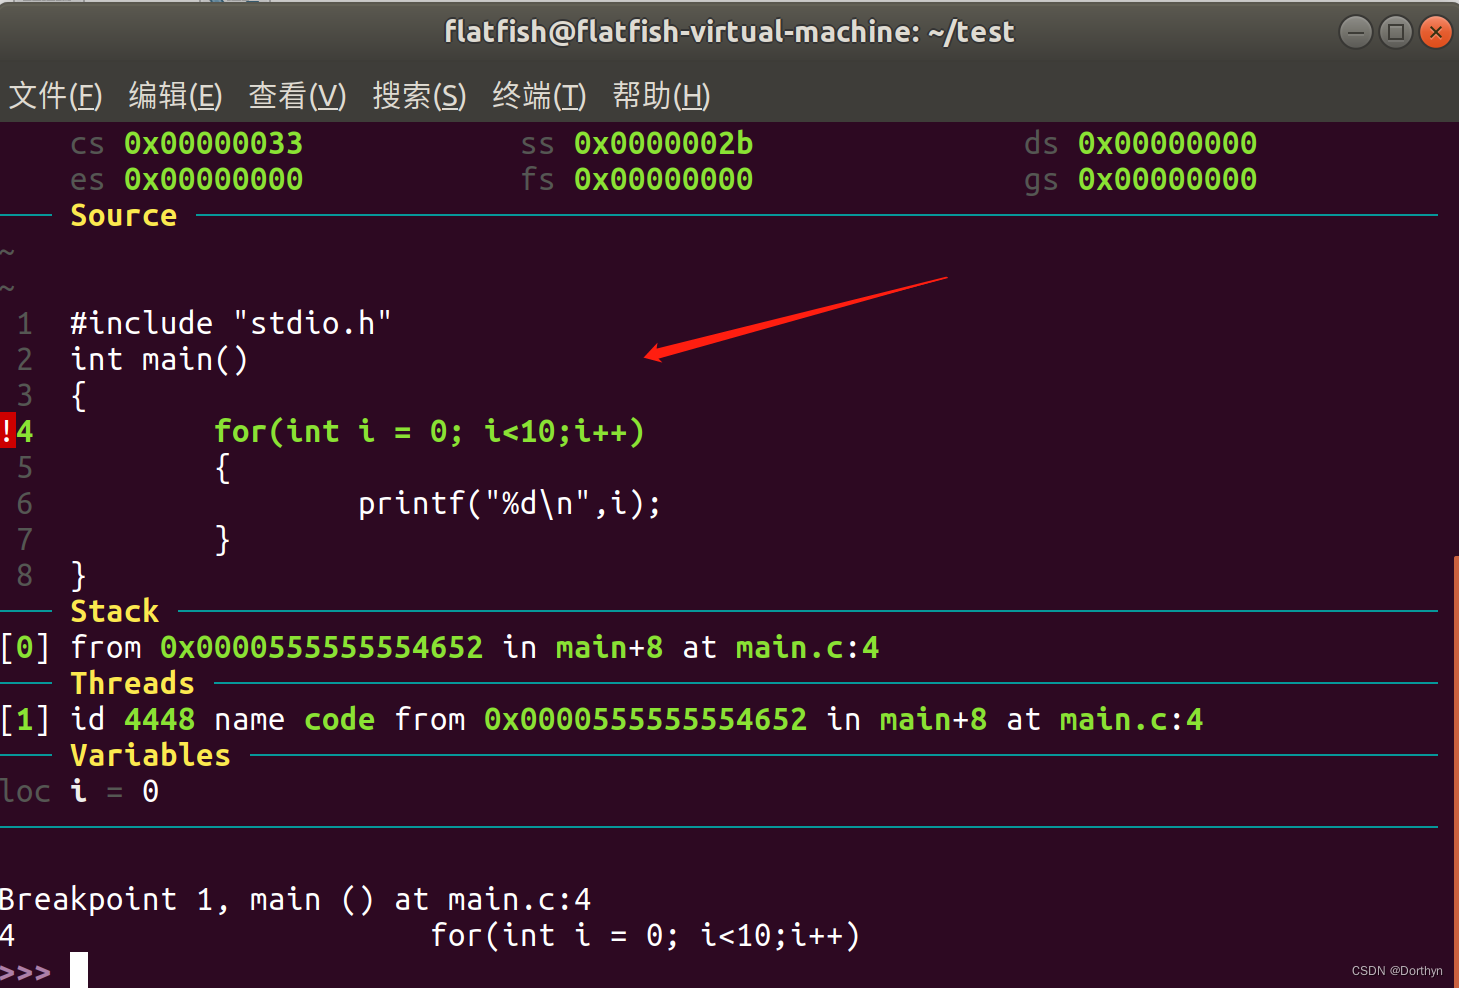Click line number 8 in source listing
The height and width of the screenshot is (988, 1459).
pyautogui.click(x=25, y=575)
